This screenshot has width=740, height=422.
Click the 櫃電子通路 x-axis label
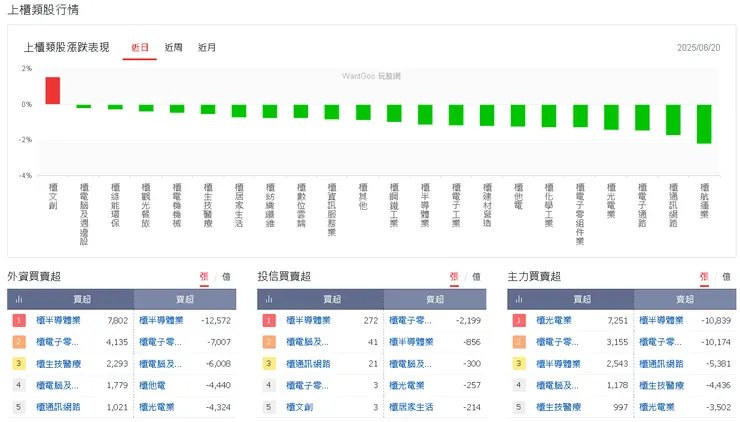(x=642, y=205)
